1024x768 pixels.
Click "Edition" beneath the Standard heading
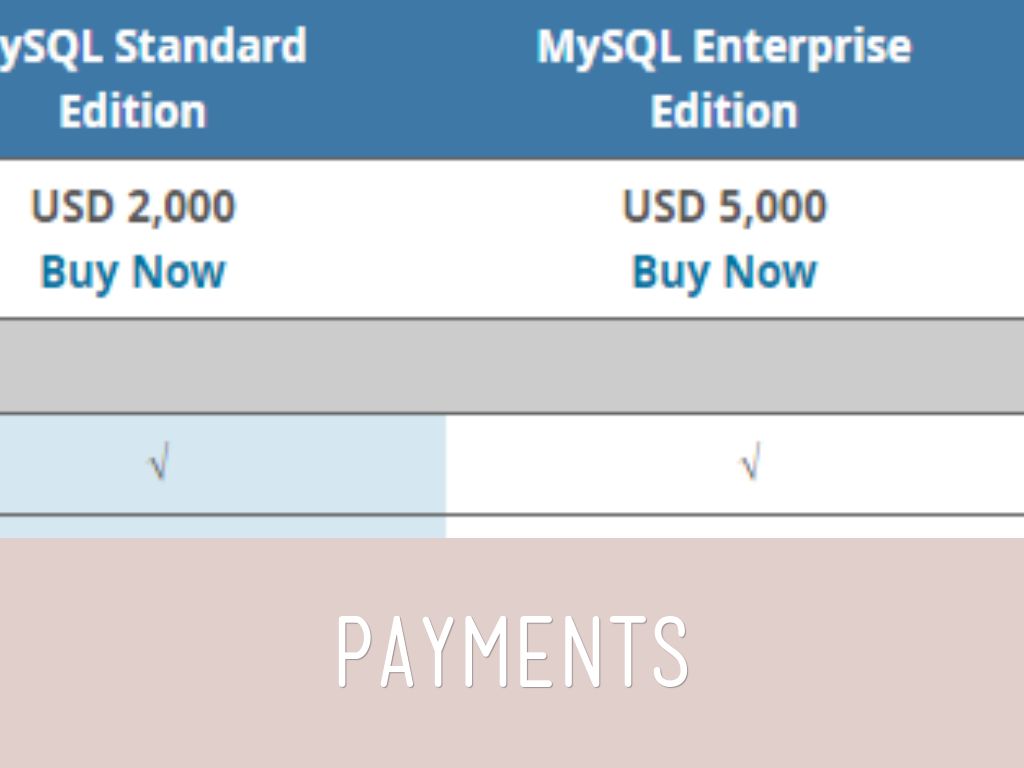tap(132, 111)
